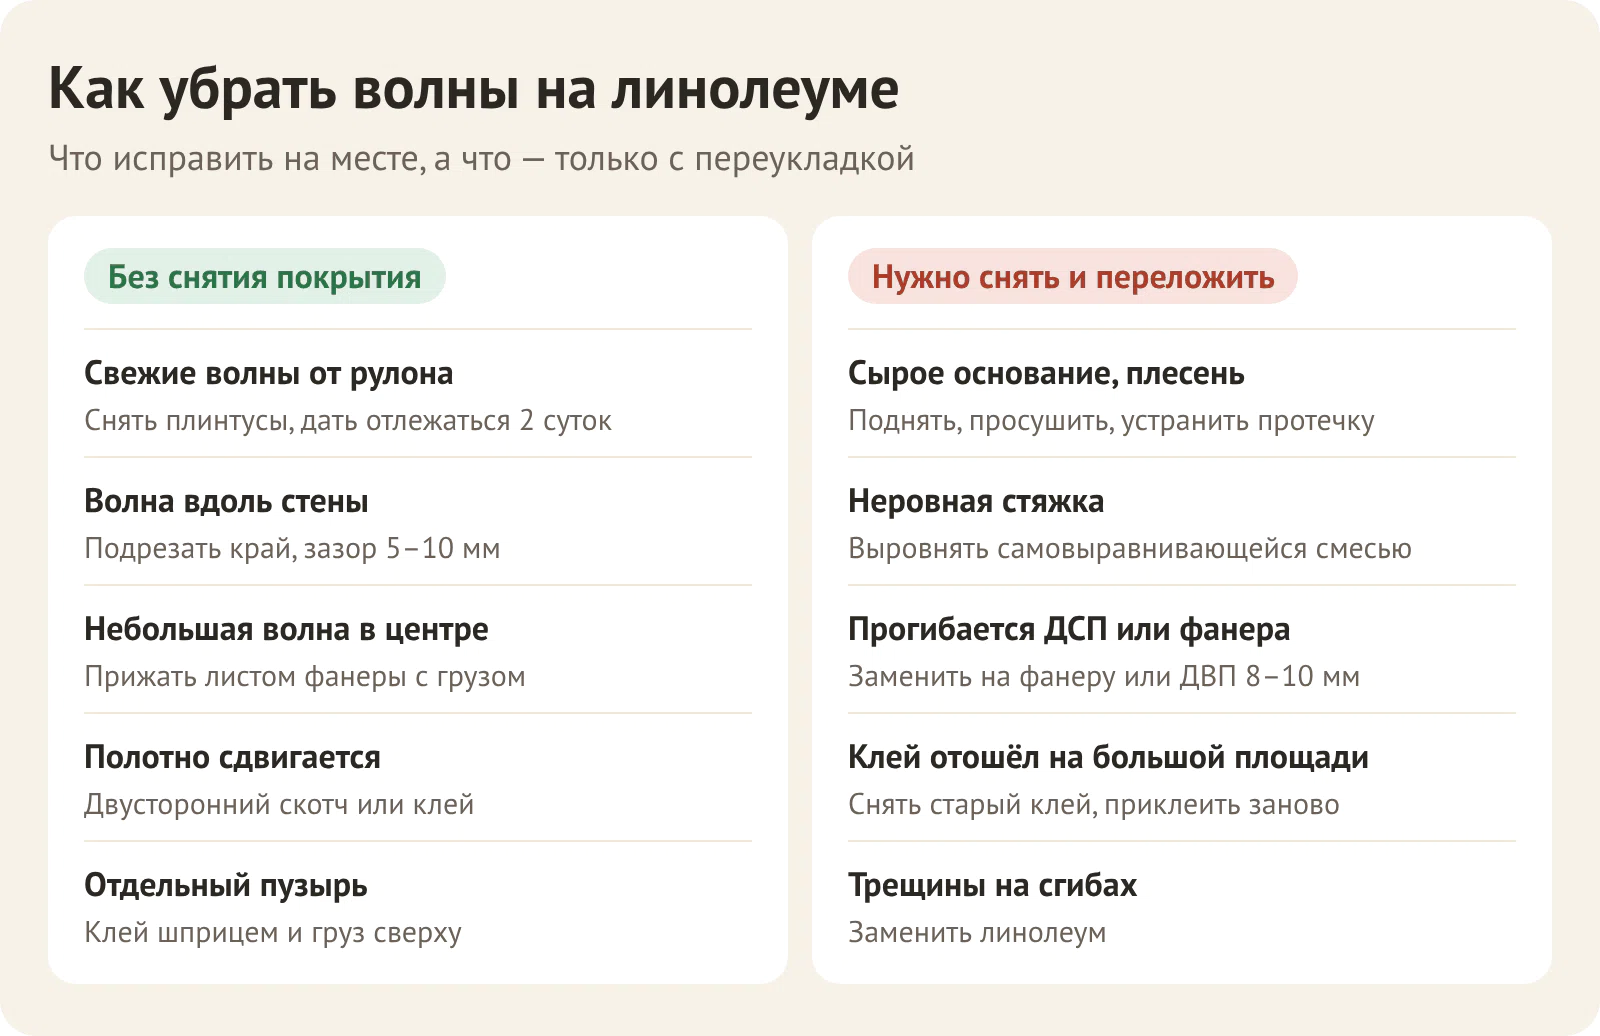Click "Прижать листом фанеры с грузом"
Screen dimensions: 1600x1036
click(305, 677)
